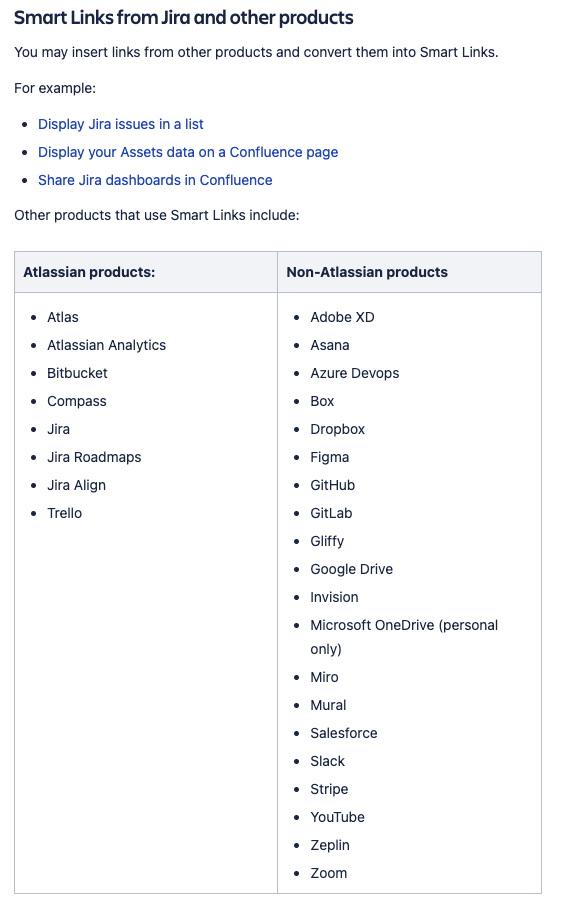Select 'Trello' in the Atlassian list
Image resolution: width=565 pixels, height=904 pixels.
point(65,514)
